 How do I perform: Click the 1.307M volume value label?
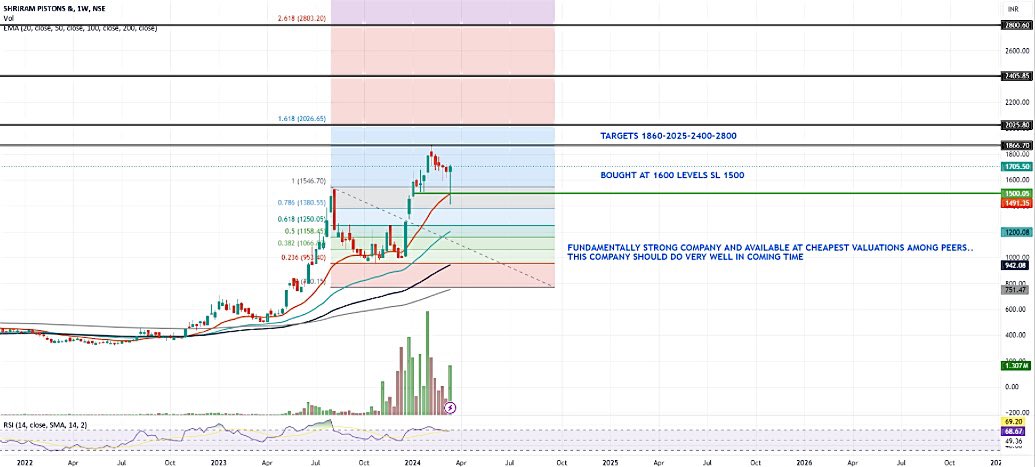point(1016,365)
